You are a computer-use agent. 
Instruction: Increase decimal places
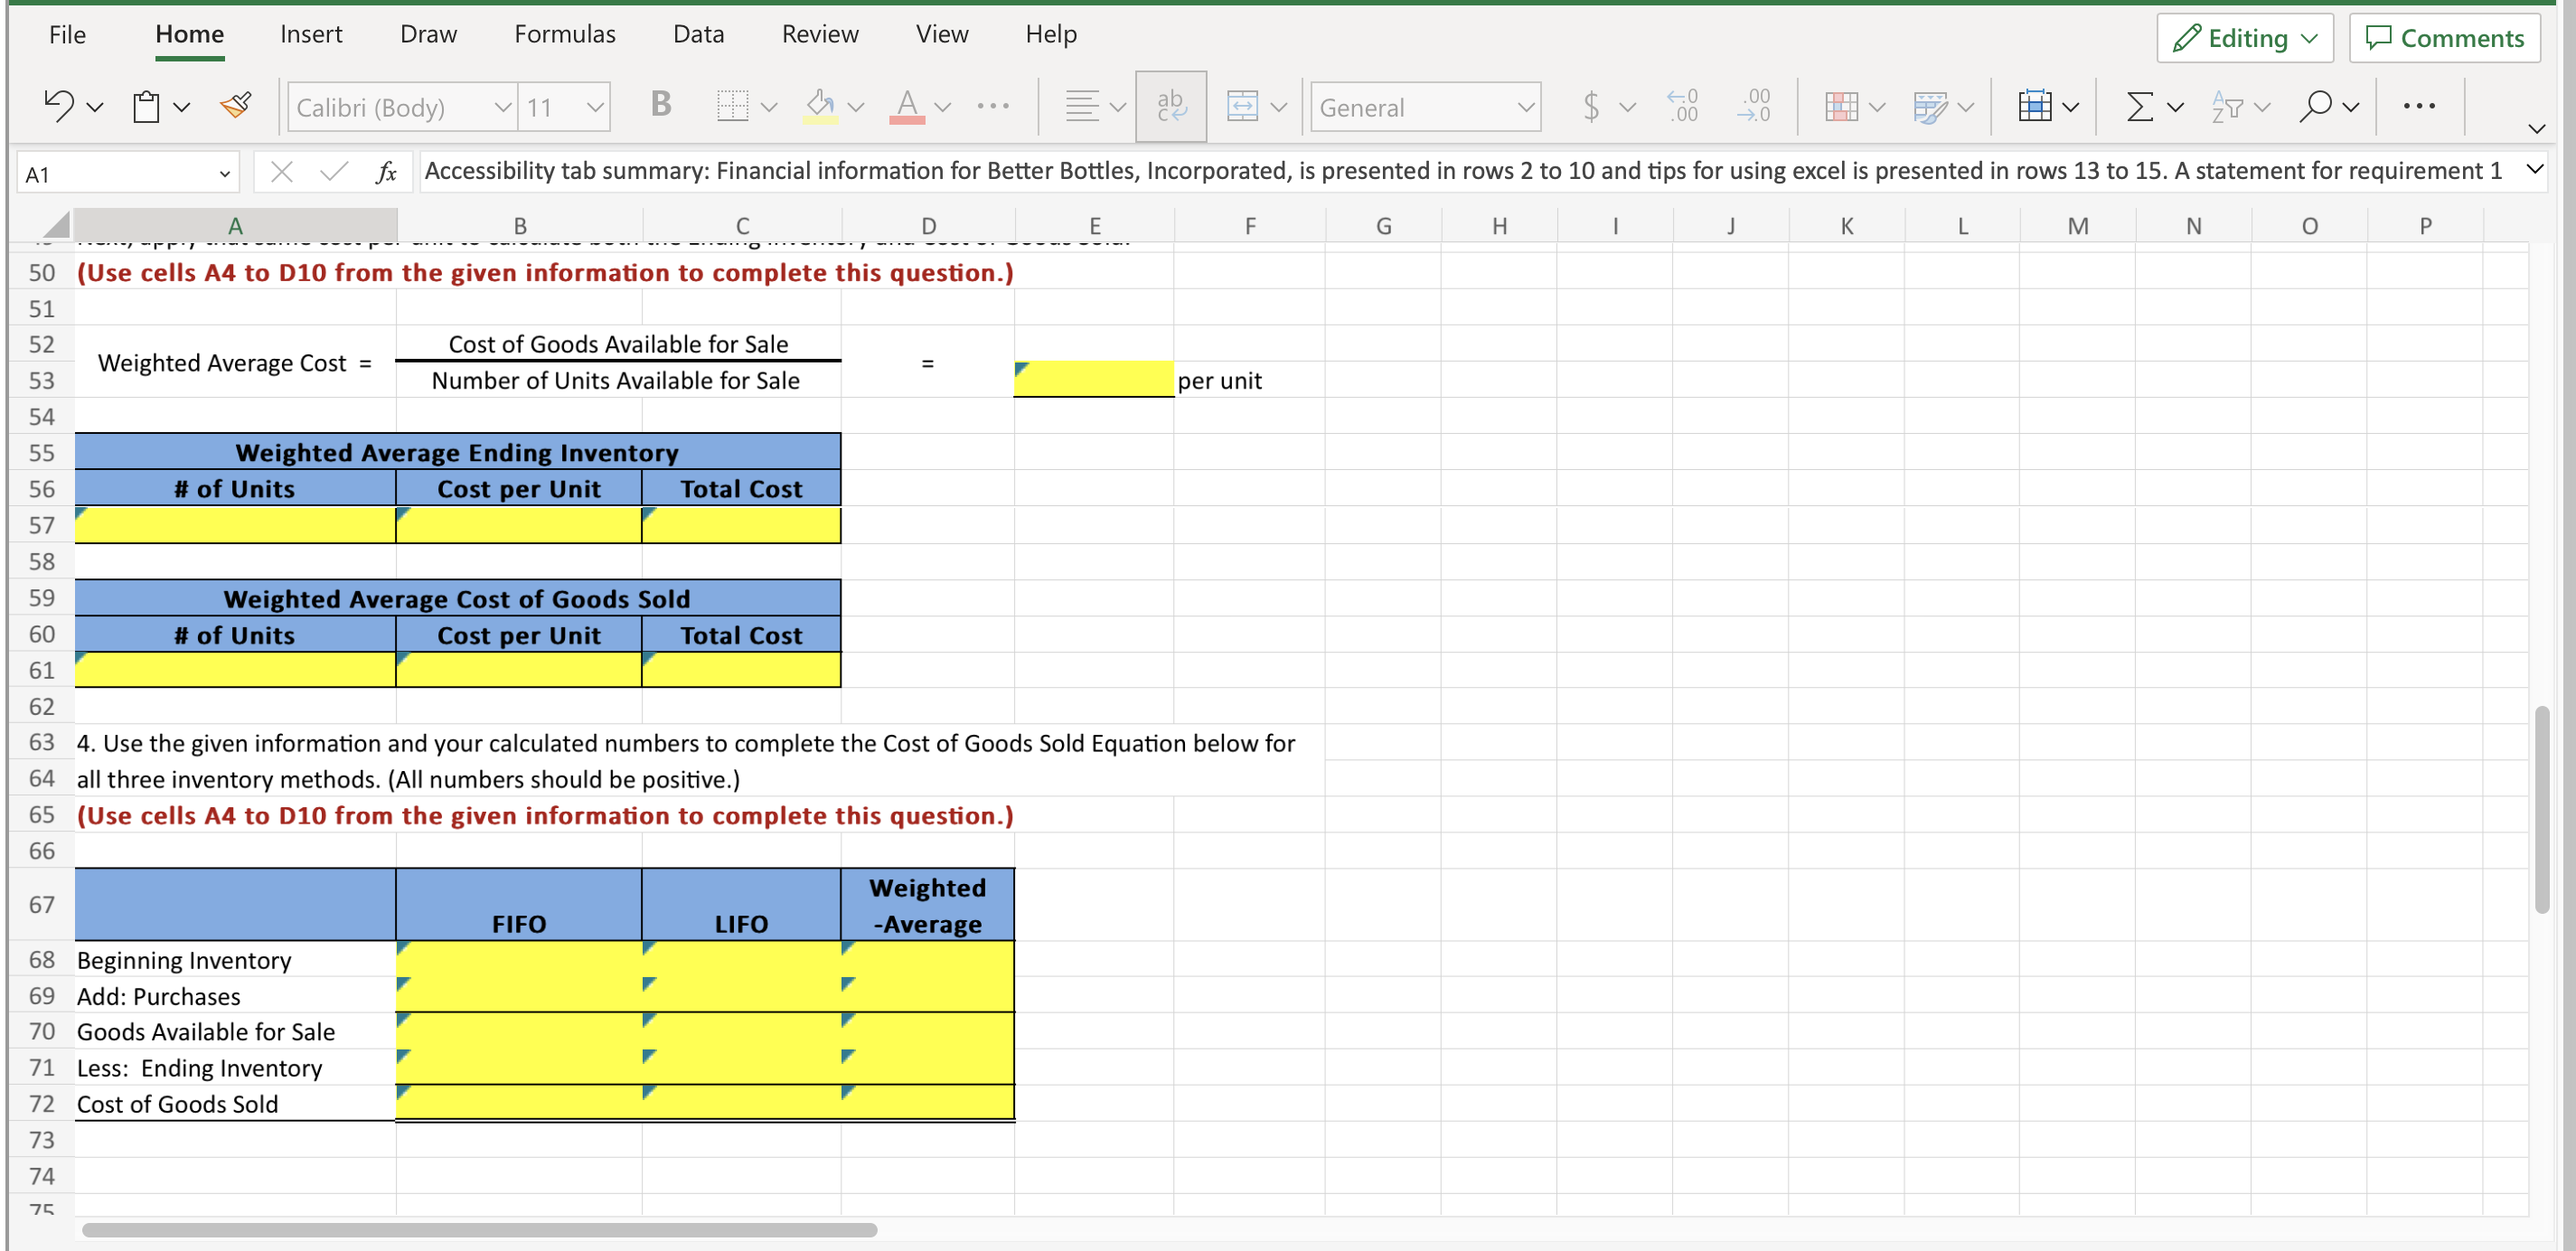coord(1683,106)
